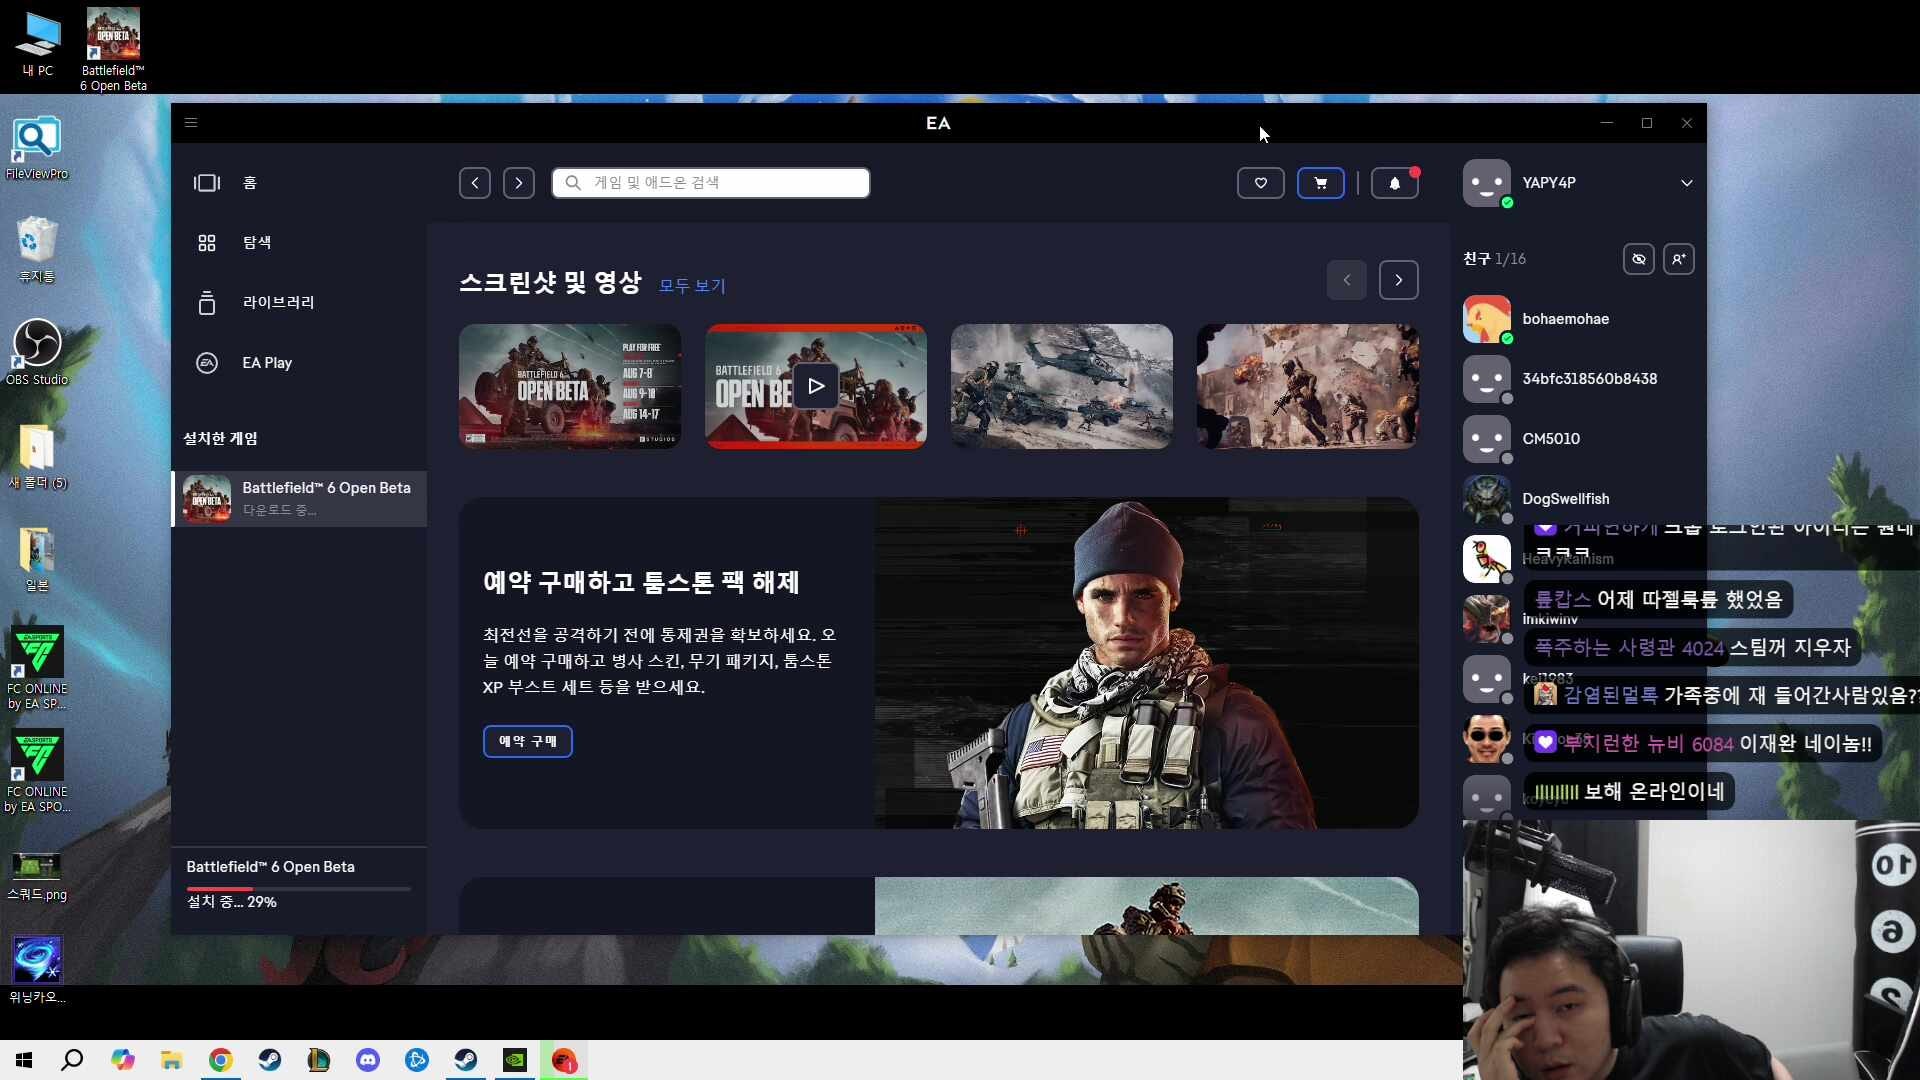Select Battlefield 6 Open Beta in installed games
Screen dimensions: 1920x1080
coord(299,499)
